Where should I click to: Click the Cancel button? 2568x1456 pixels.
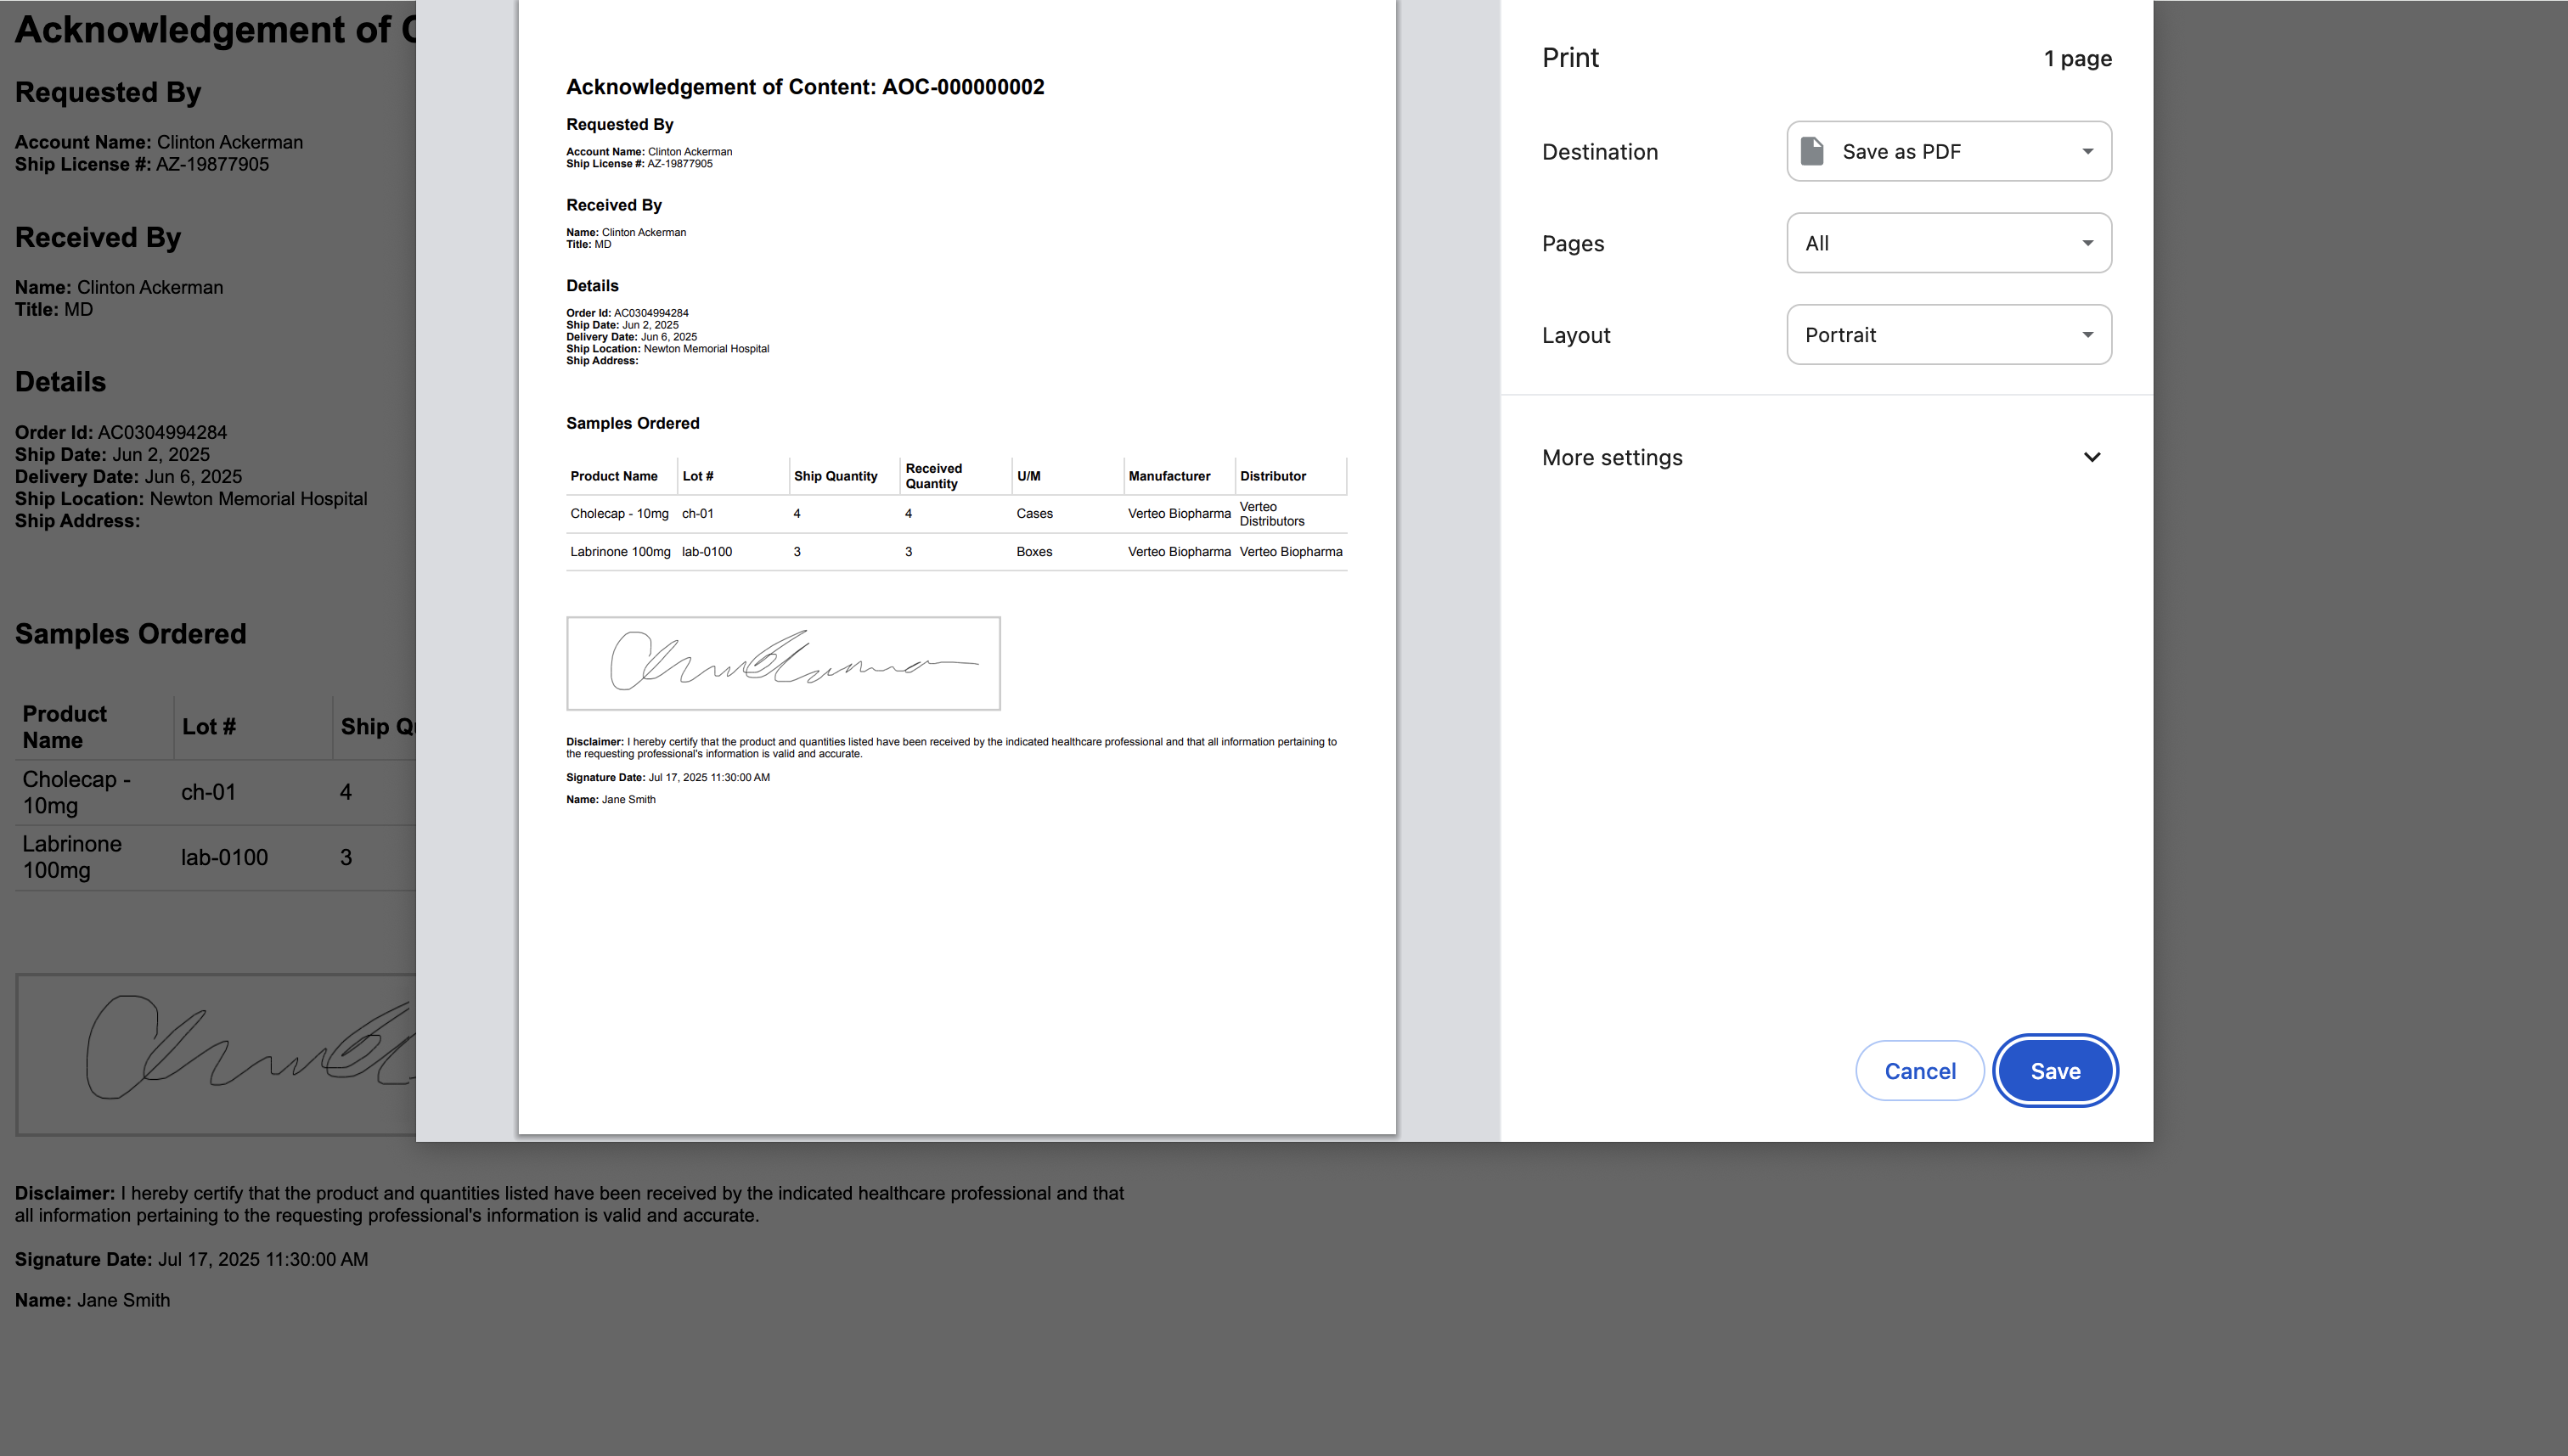[x=1919, y=1071]
